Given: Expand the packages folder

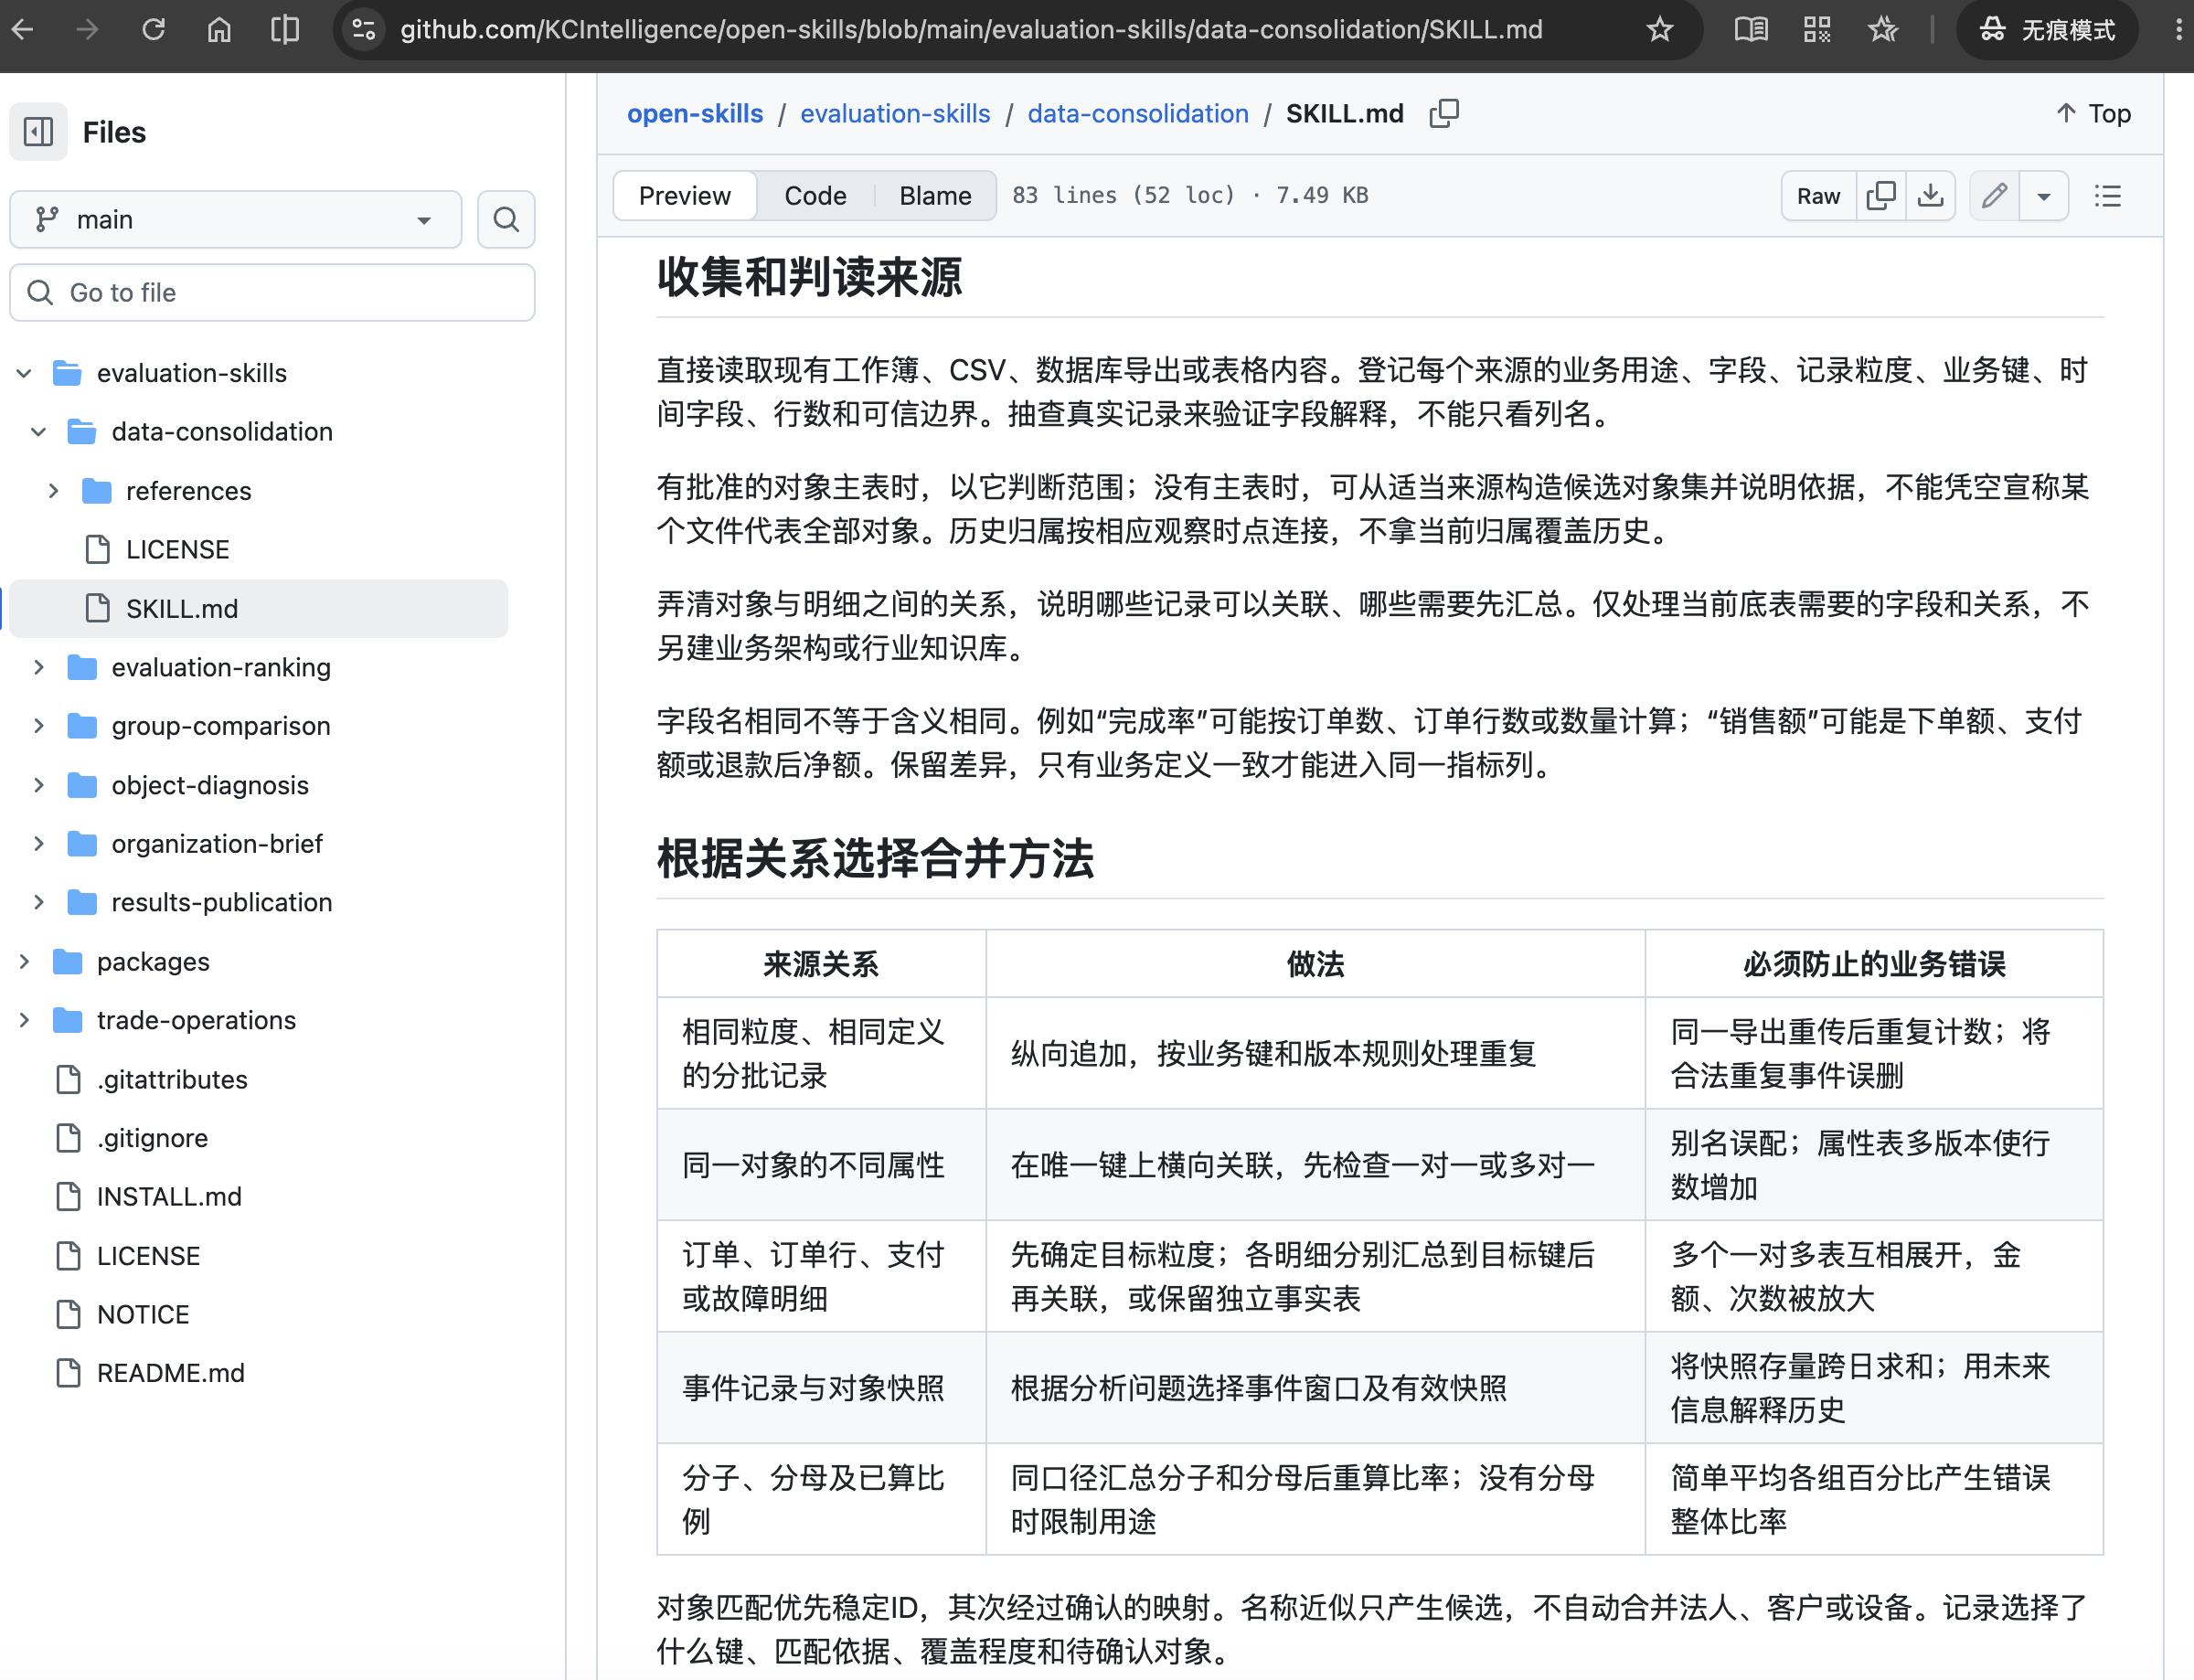Looking at the screenshot, I should point(24,961).
